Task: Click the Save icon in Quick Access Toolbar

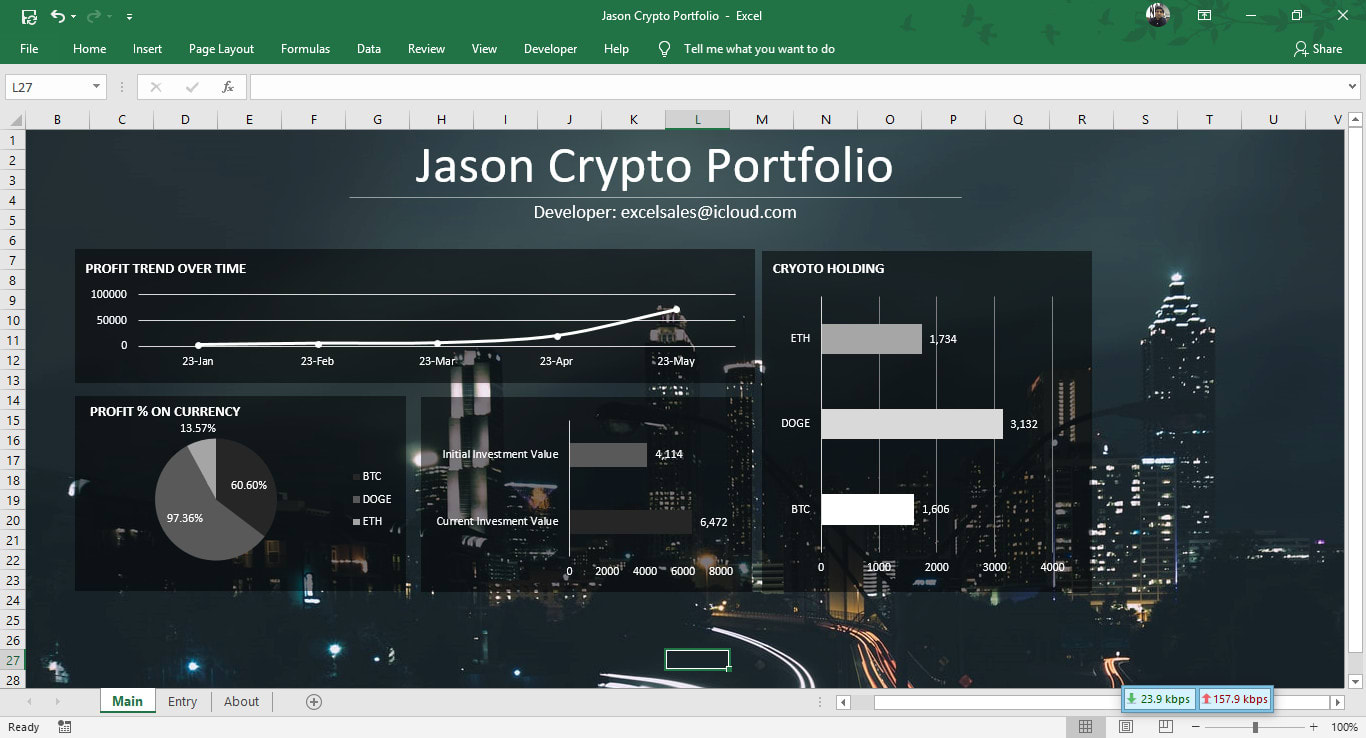Action: pyautogui.click(x=29, y=16)
